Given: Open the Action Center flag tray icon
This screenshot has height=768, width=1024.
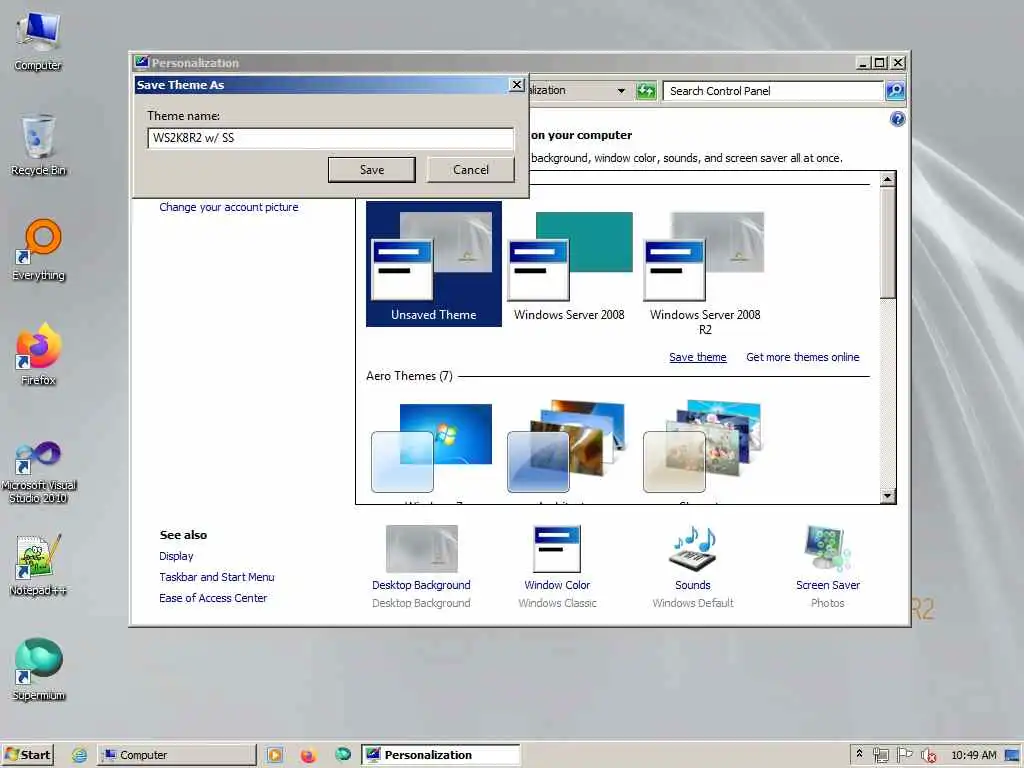Looking at the screenshot, I should coord(904,755).
